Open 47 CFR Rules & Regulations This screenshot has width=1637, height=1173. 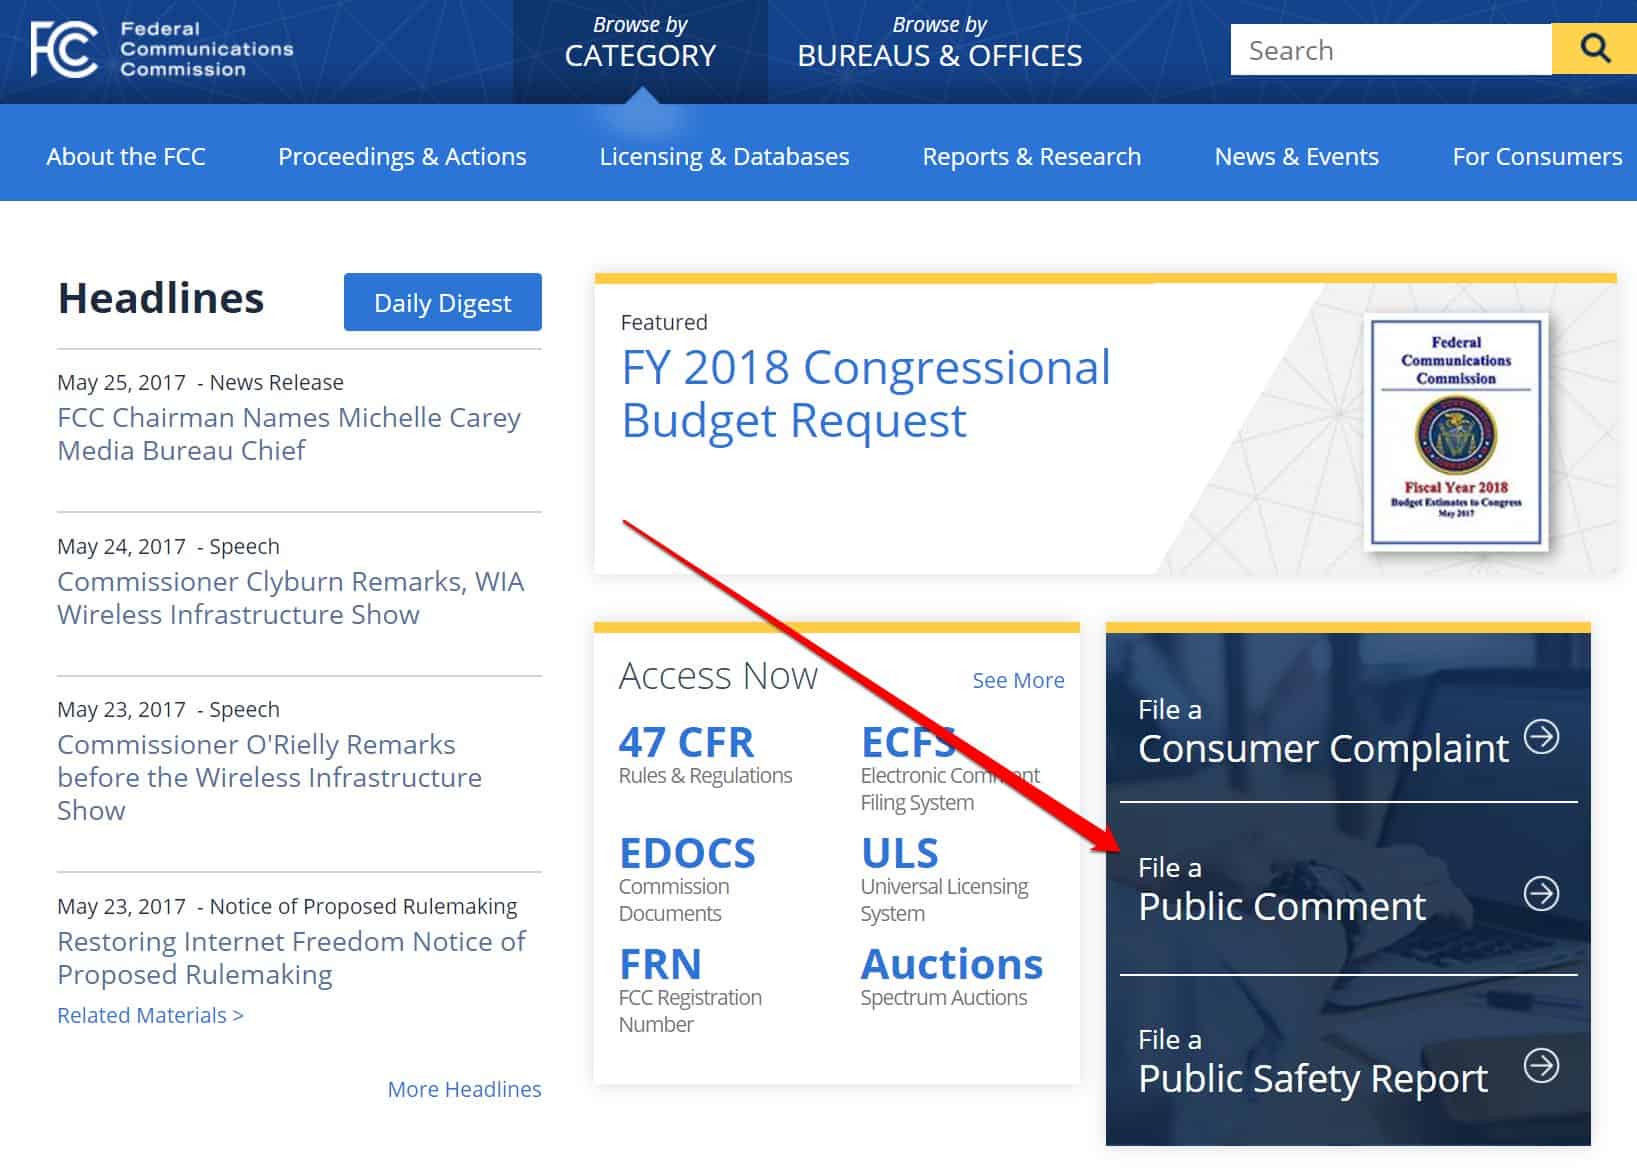[x=705, y=755]
